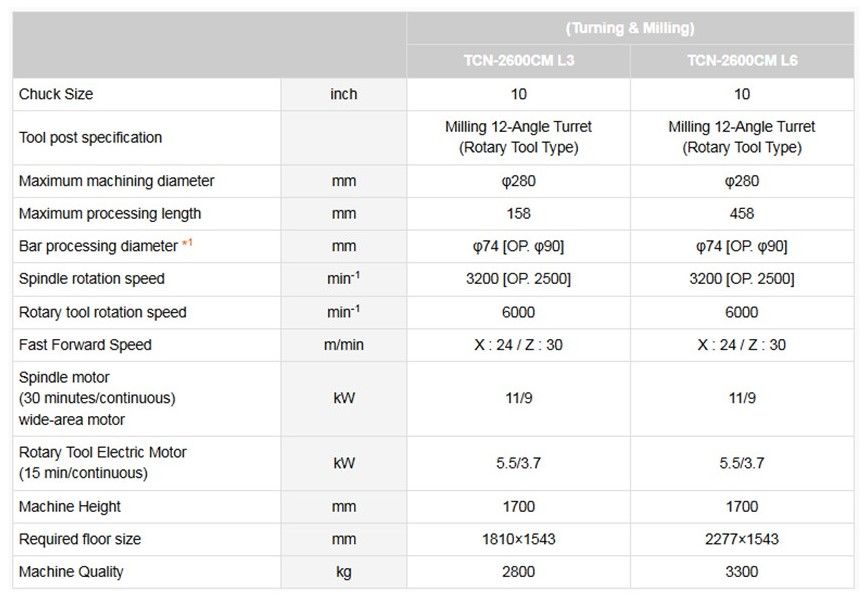Click the orange *1 footnote marker

[x=188, y=244]
